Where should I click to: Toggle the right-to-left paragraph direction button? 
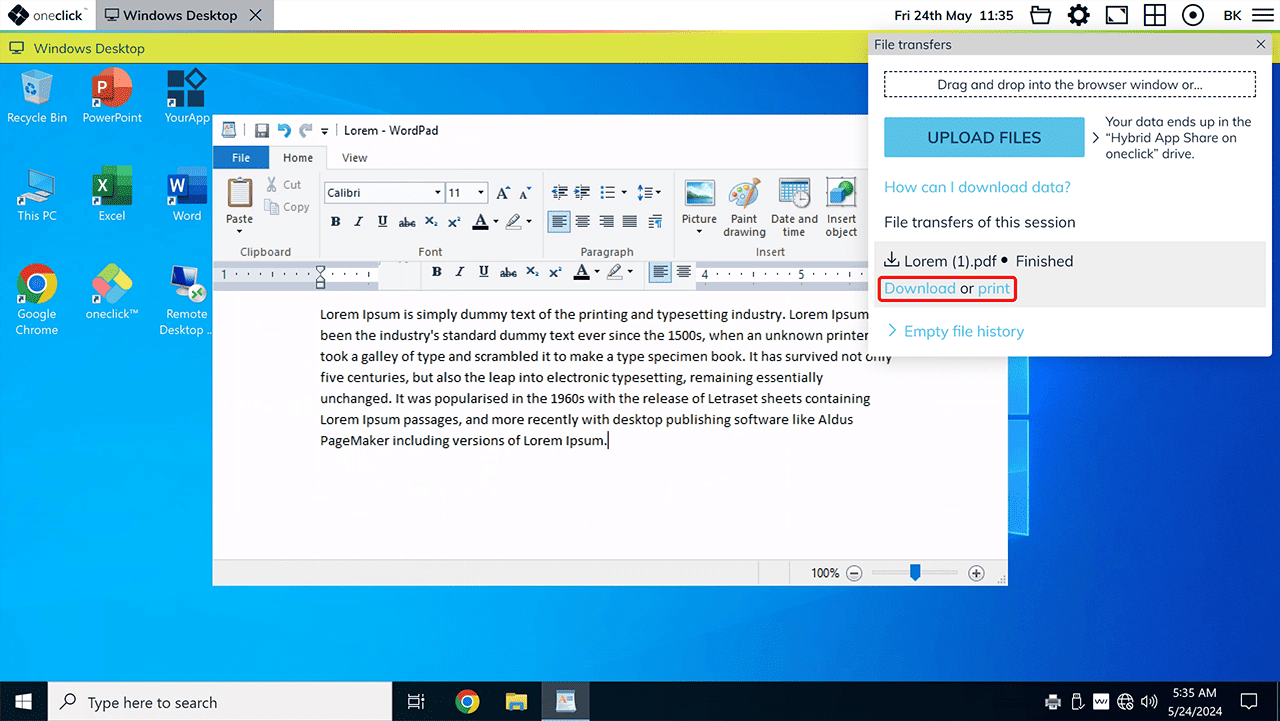(x=655, y=221)
